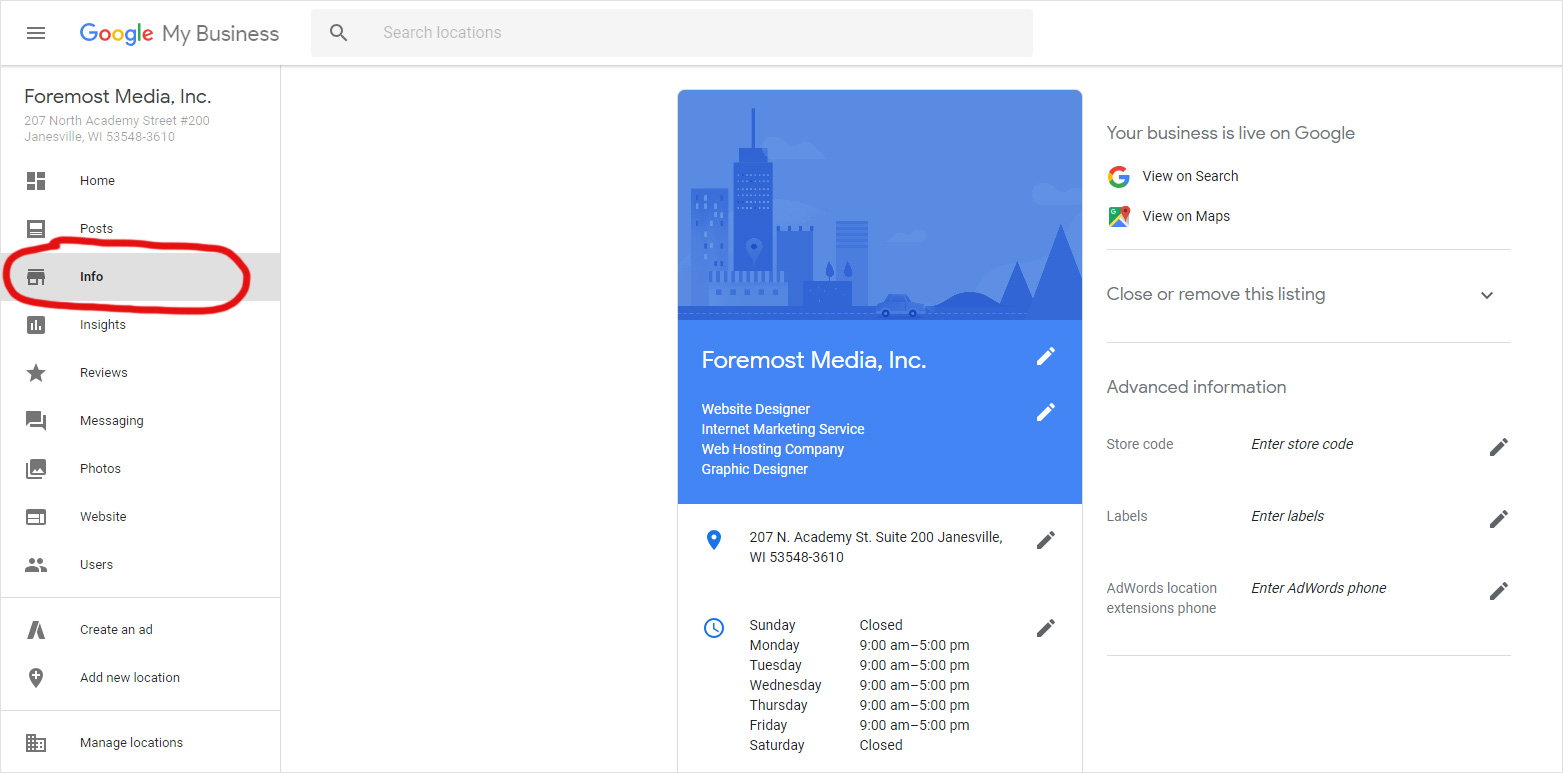Open the Website section
This screenshot has height=773, width=1563.
pos(36,516)
